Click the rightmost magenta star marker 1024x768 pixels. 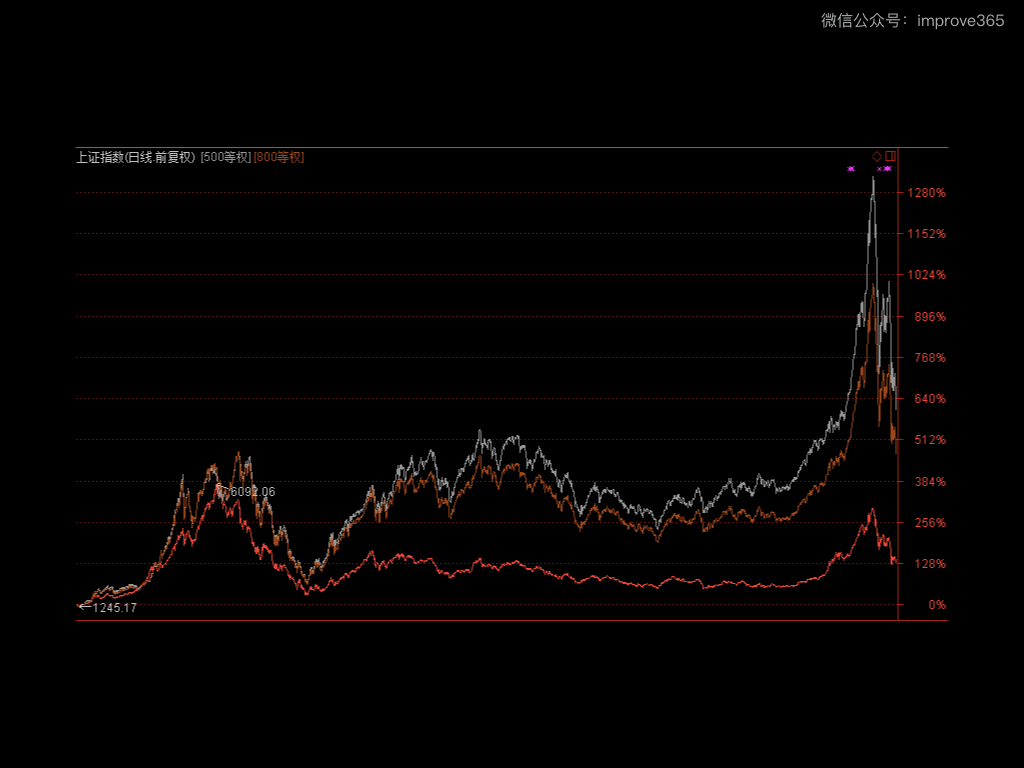[888, 169]
